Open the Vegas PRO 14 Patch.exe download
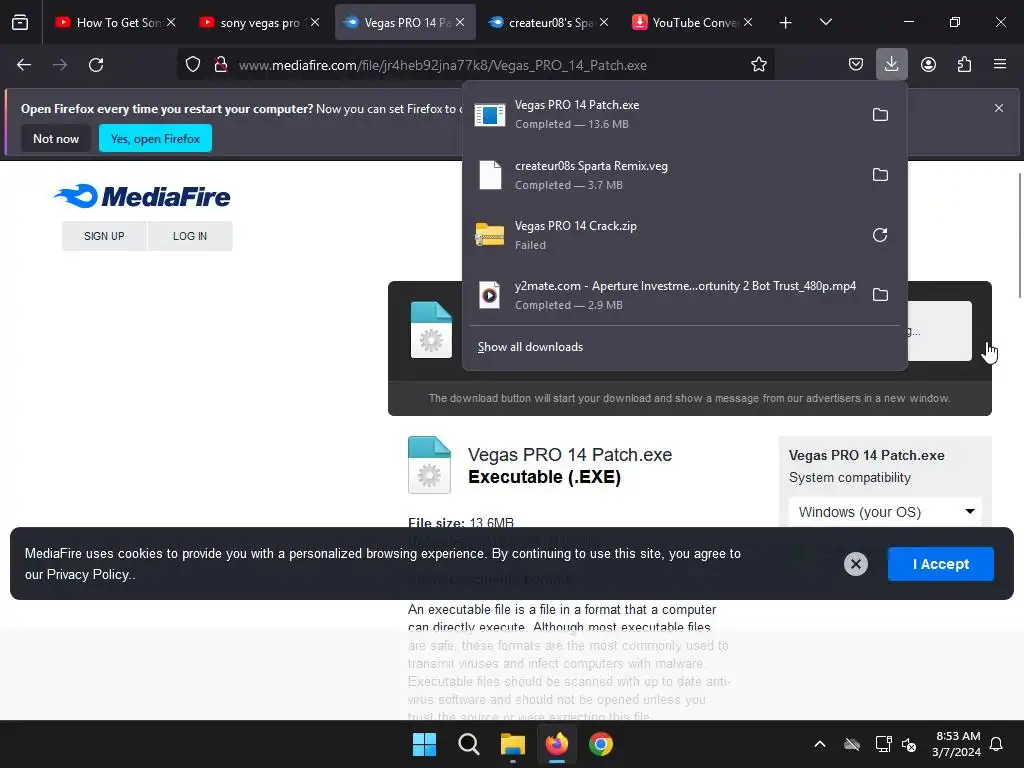The image size is (1024, 768). 663,115
